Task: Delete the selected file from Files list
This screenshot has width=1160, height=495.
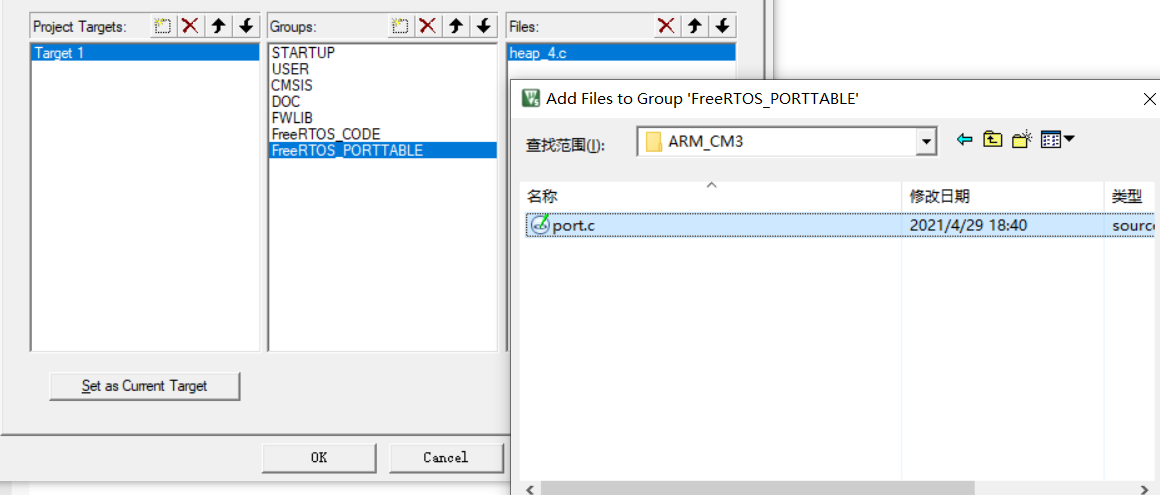Action: tap(667, 27)
